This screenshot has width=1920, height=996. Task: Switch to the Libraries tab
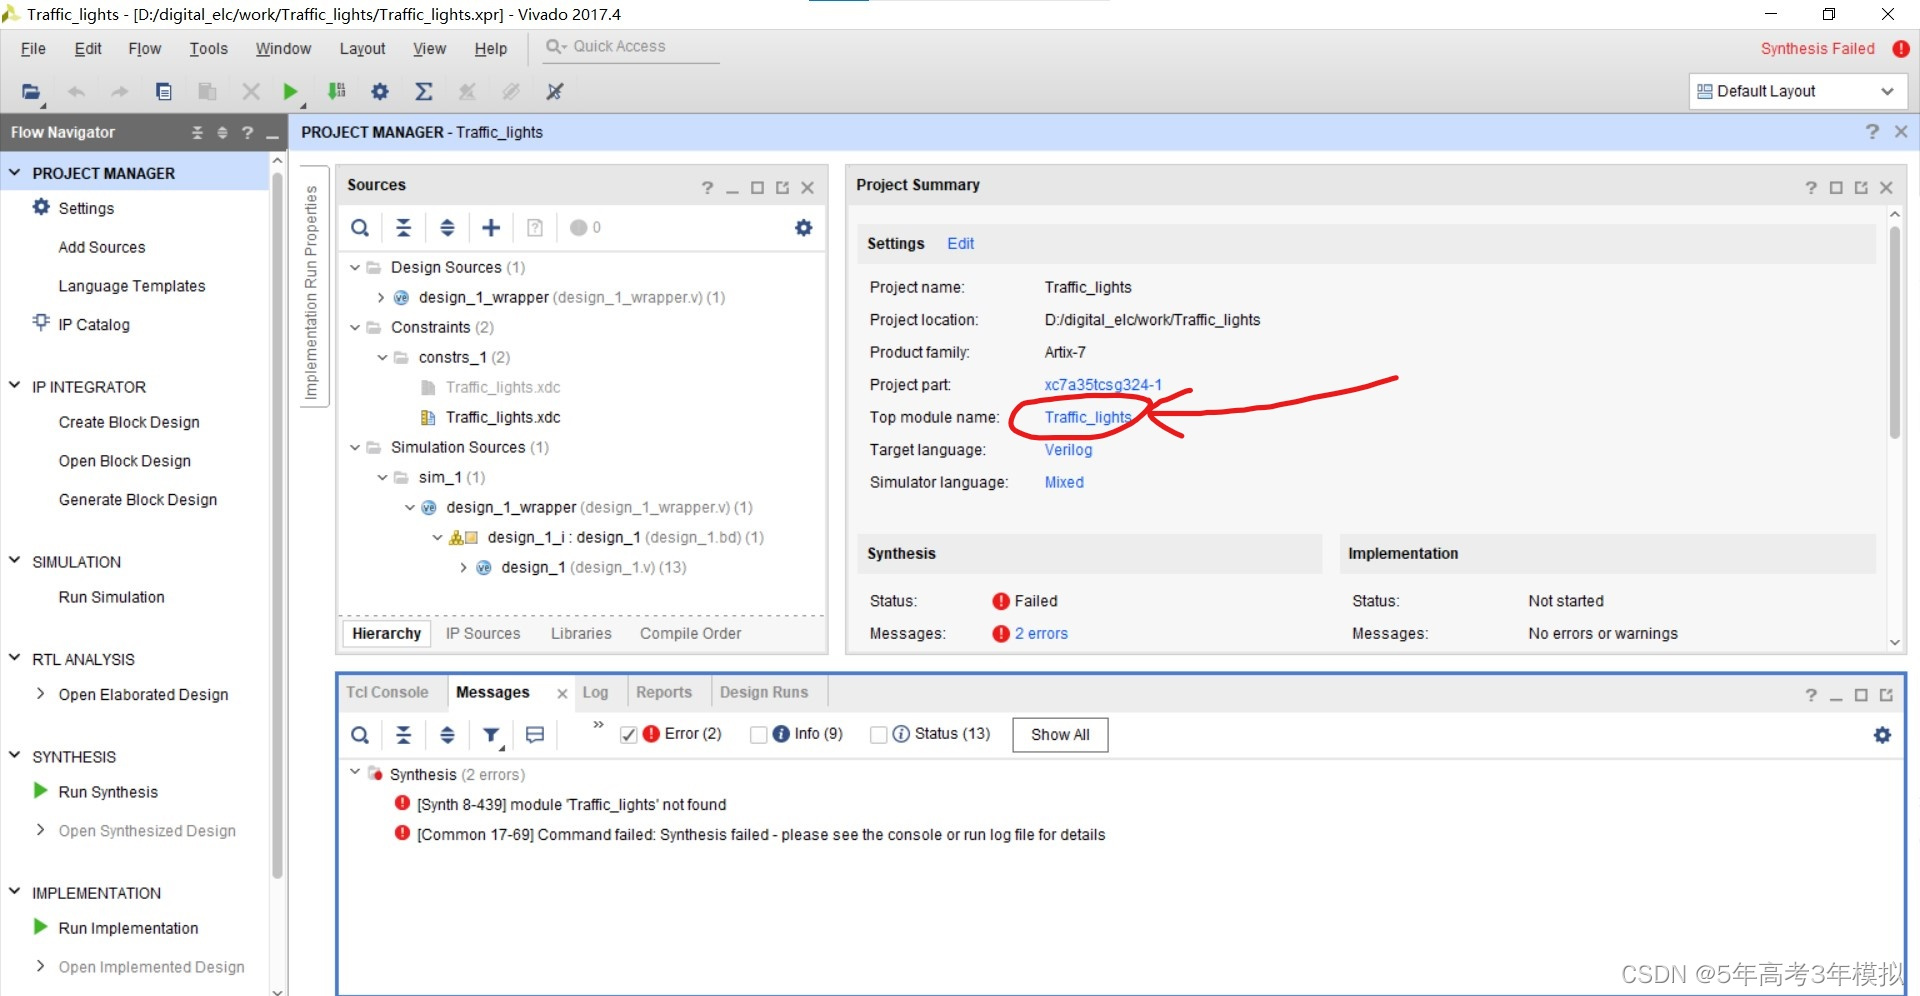(581, 633)
